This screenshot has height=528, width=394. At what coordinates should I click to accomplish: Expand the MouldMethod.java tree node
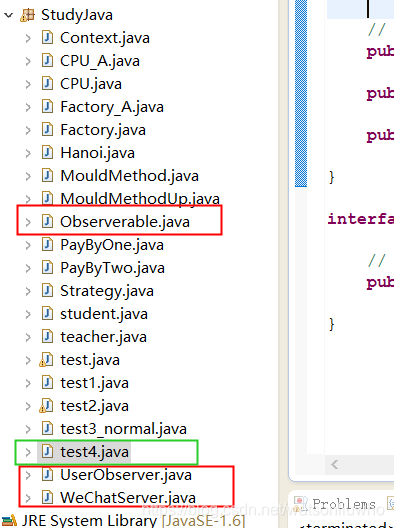tap(28, 176)
